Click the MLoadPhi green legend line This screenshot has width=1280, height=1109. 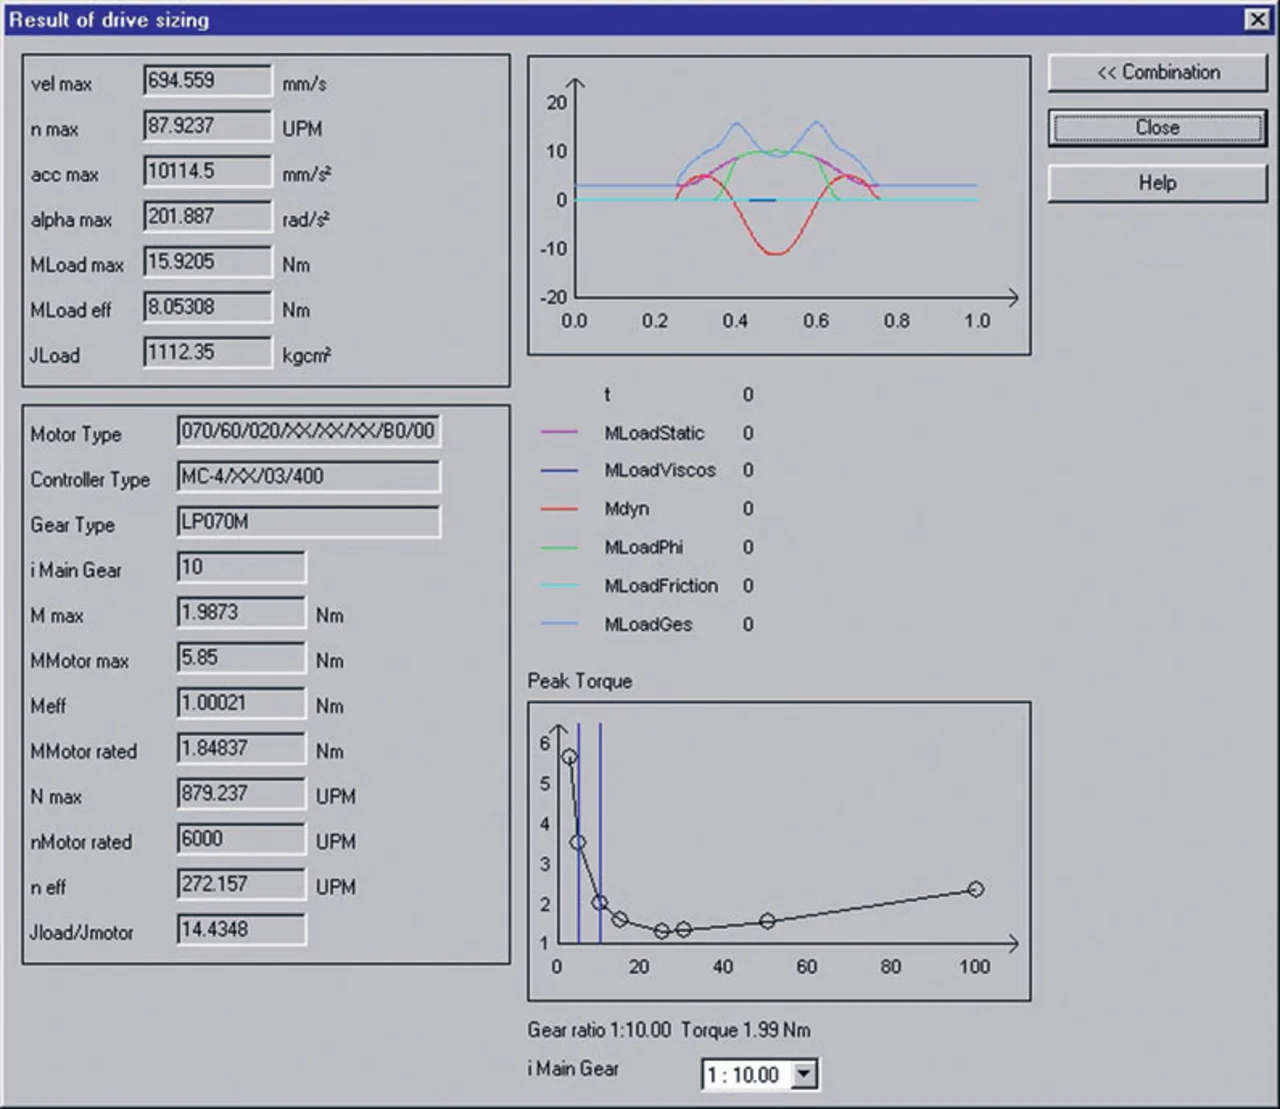click(x=559, y=547)
